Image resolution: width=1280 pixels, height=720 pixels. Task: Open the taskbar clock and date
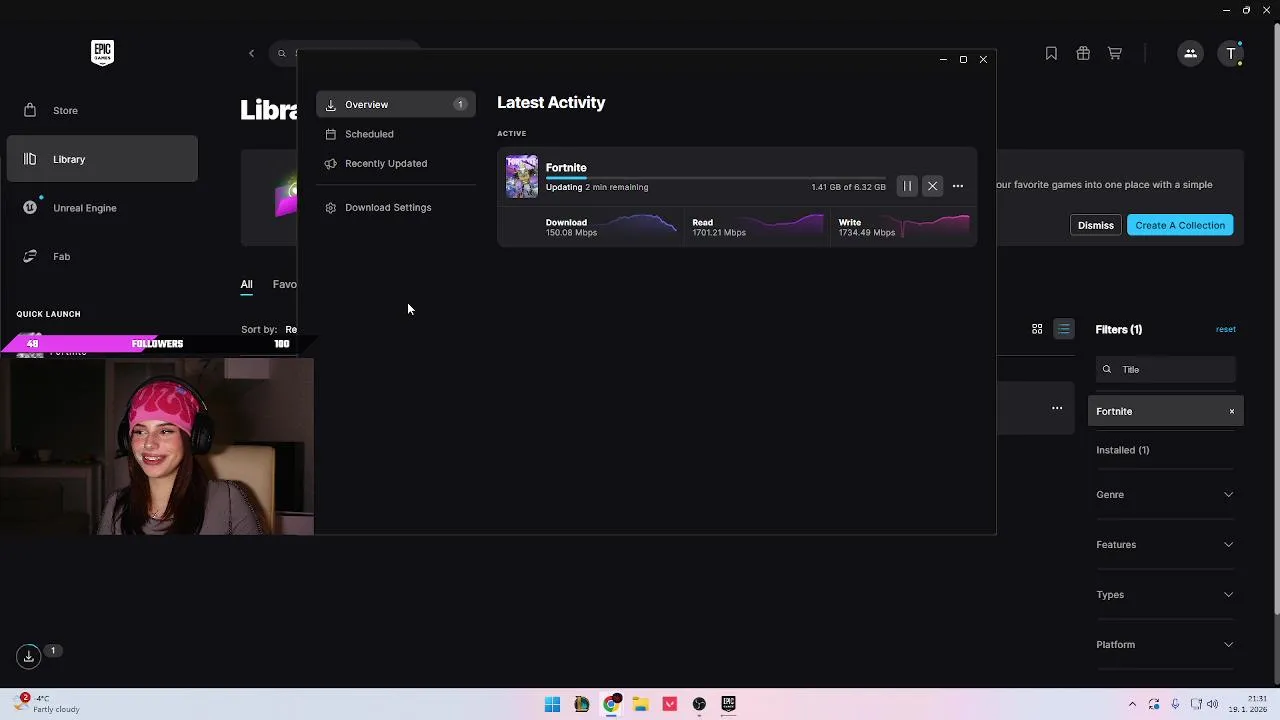tap(1247, 704)
